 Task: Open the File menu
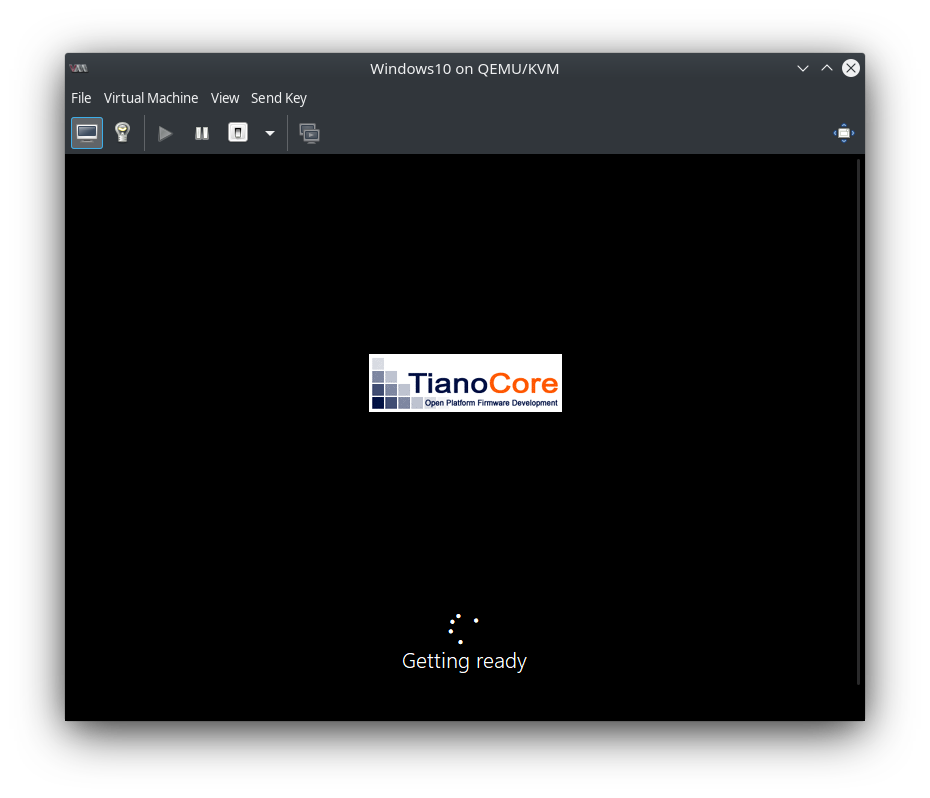(81, 98)
